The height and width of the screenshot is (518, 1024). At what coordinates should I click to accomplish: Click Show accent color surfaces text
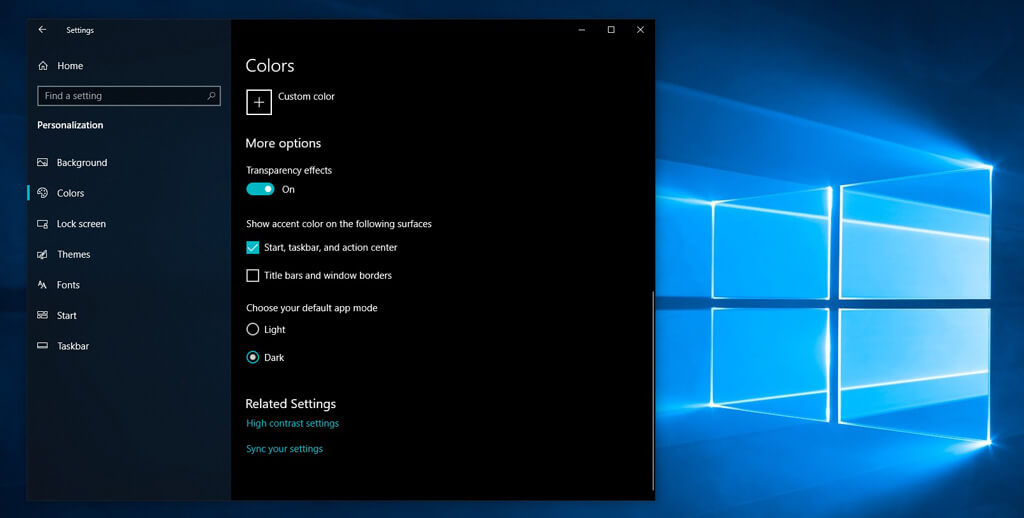pyautogui.click(x=339, y=223)
